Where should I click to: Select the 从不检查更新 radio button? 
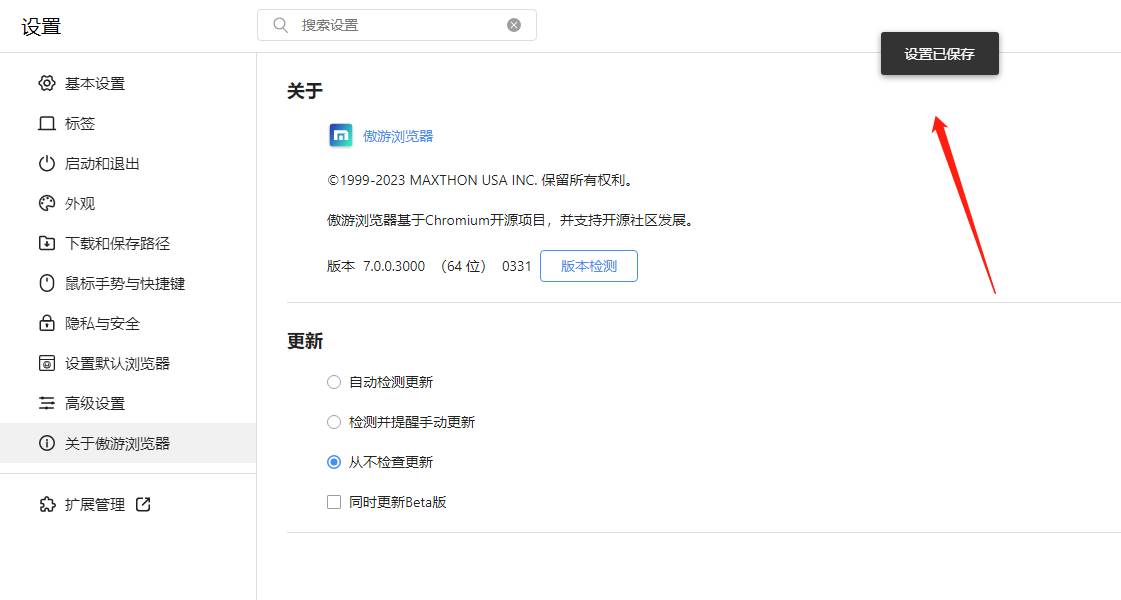coord(334,462)
